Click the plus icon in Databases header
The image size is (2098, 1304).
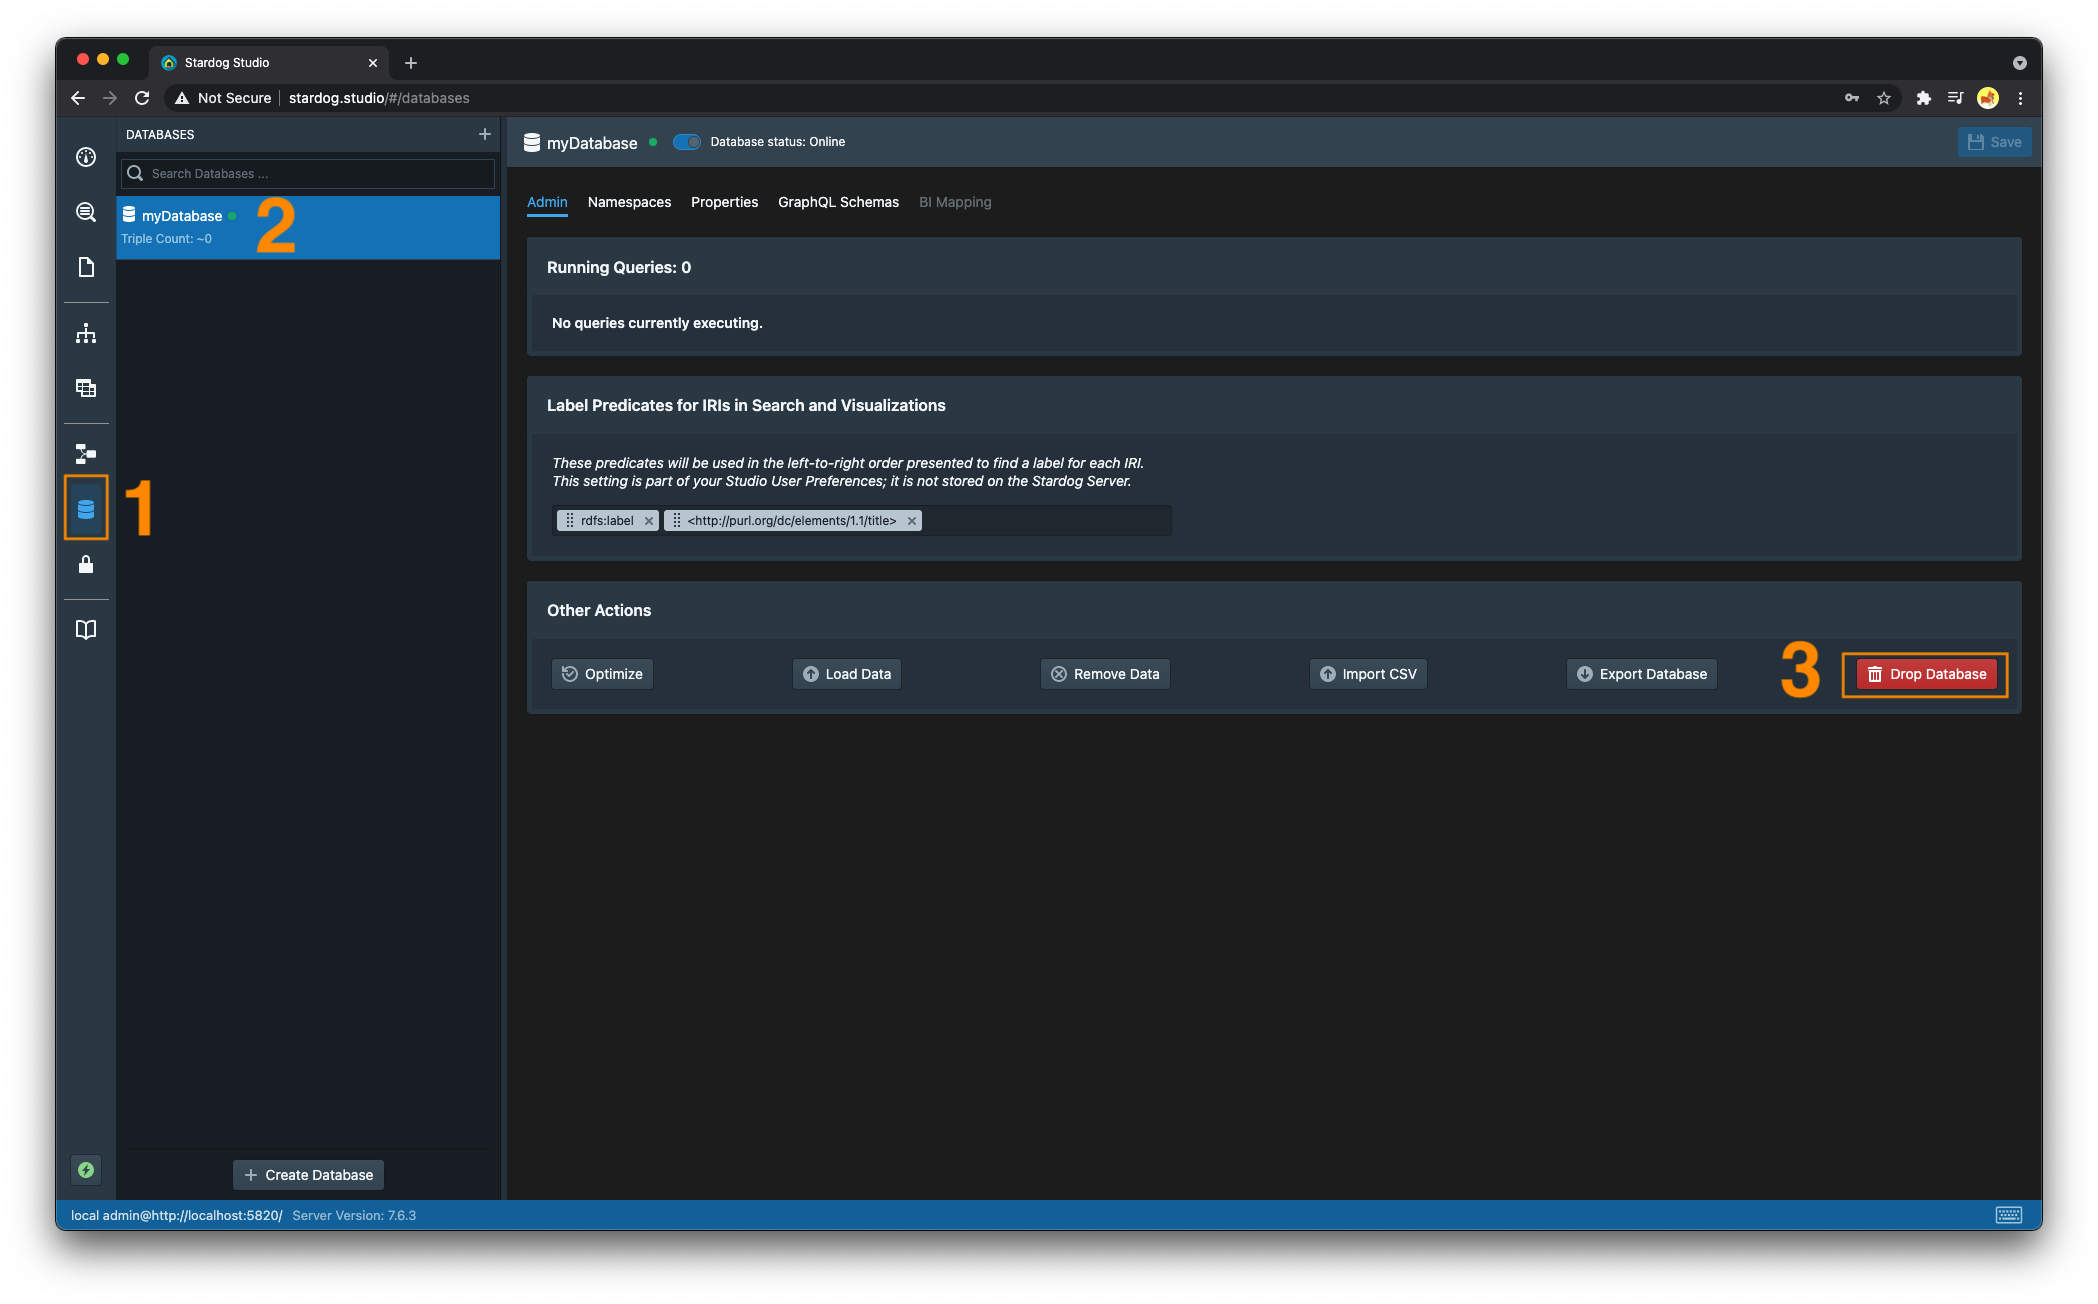[x=485, y=134]
